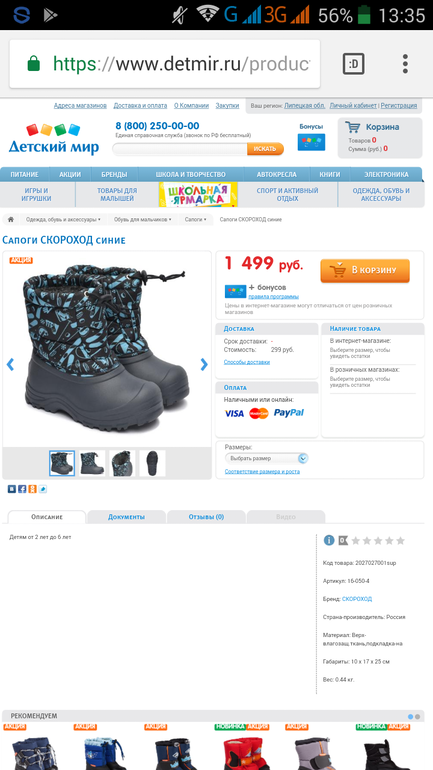
Task: Show previous product image with left arrow
Action: [x=10, y=364]
